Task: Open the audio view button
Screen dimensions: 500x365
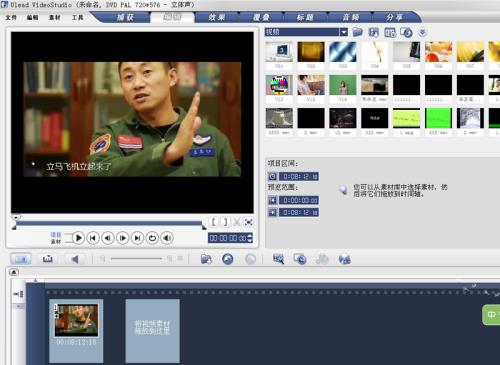Action: 75,259
